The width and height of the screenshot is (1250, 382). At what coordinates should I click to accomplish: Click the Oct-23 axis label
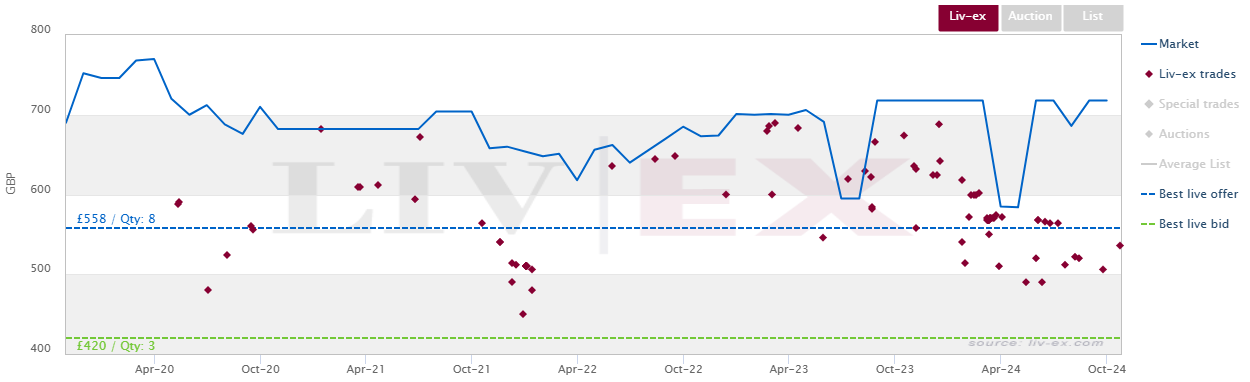[894, 368]
